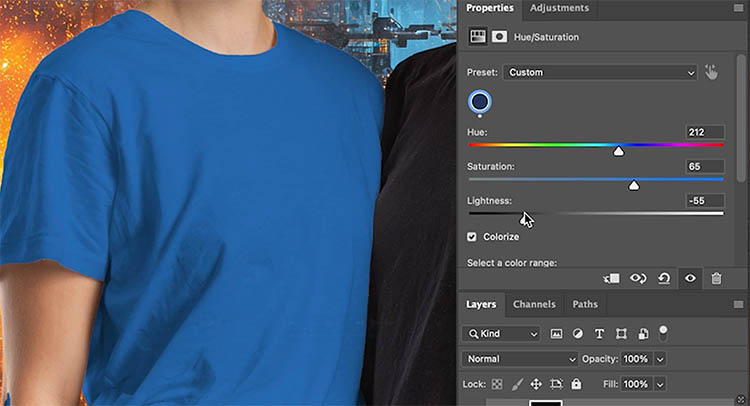Expand the Opacity slider arrow
The height and width of the screenshot is (406, 750).
coord(660,359)
